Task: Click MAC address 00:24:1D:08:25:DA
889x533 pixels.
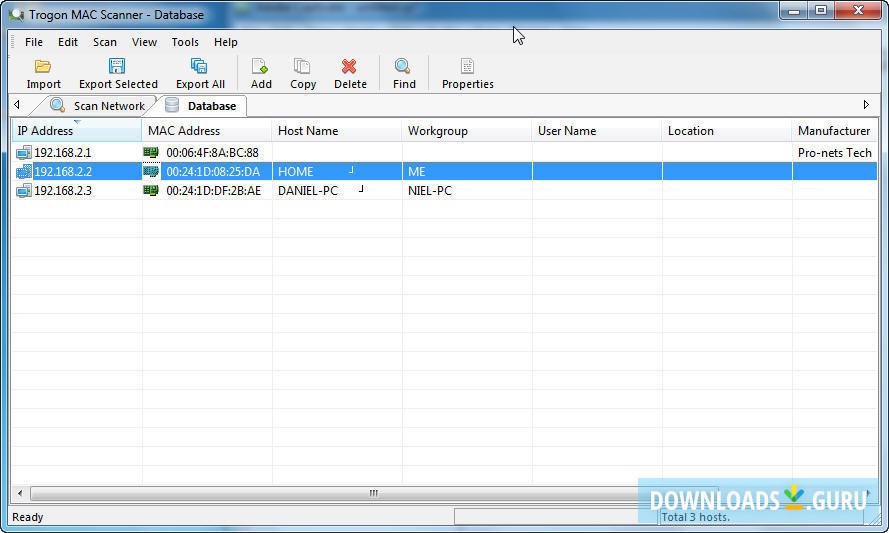Action: (213, 171)
